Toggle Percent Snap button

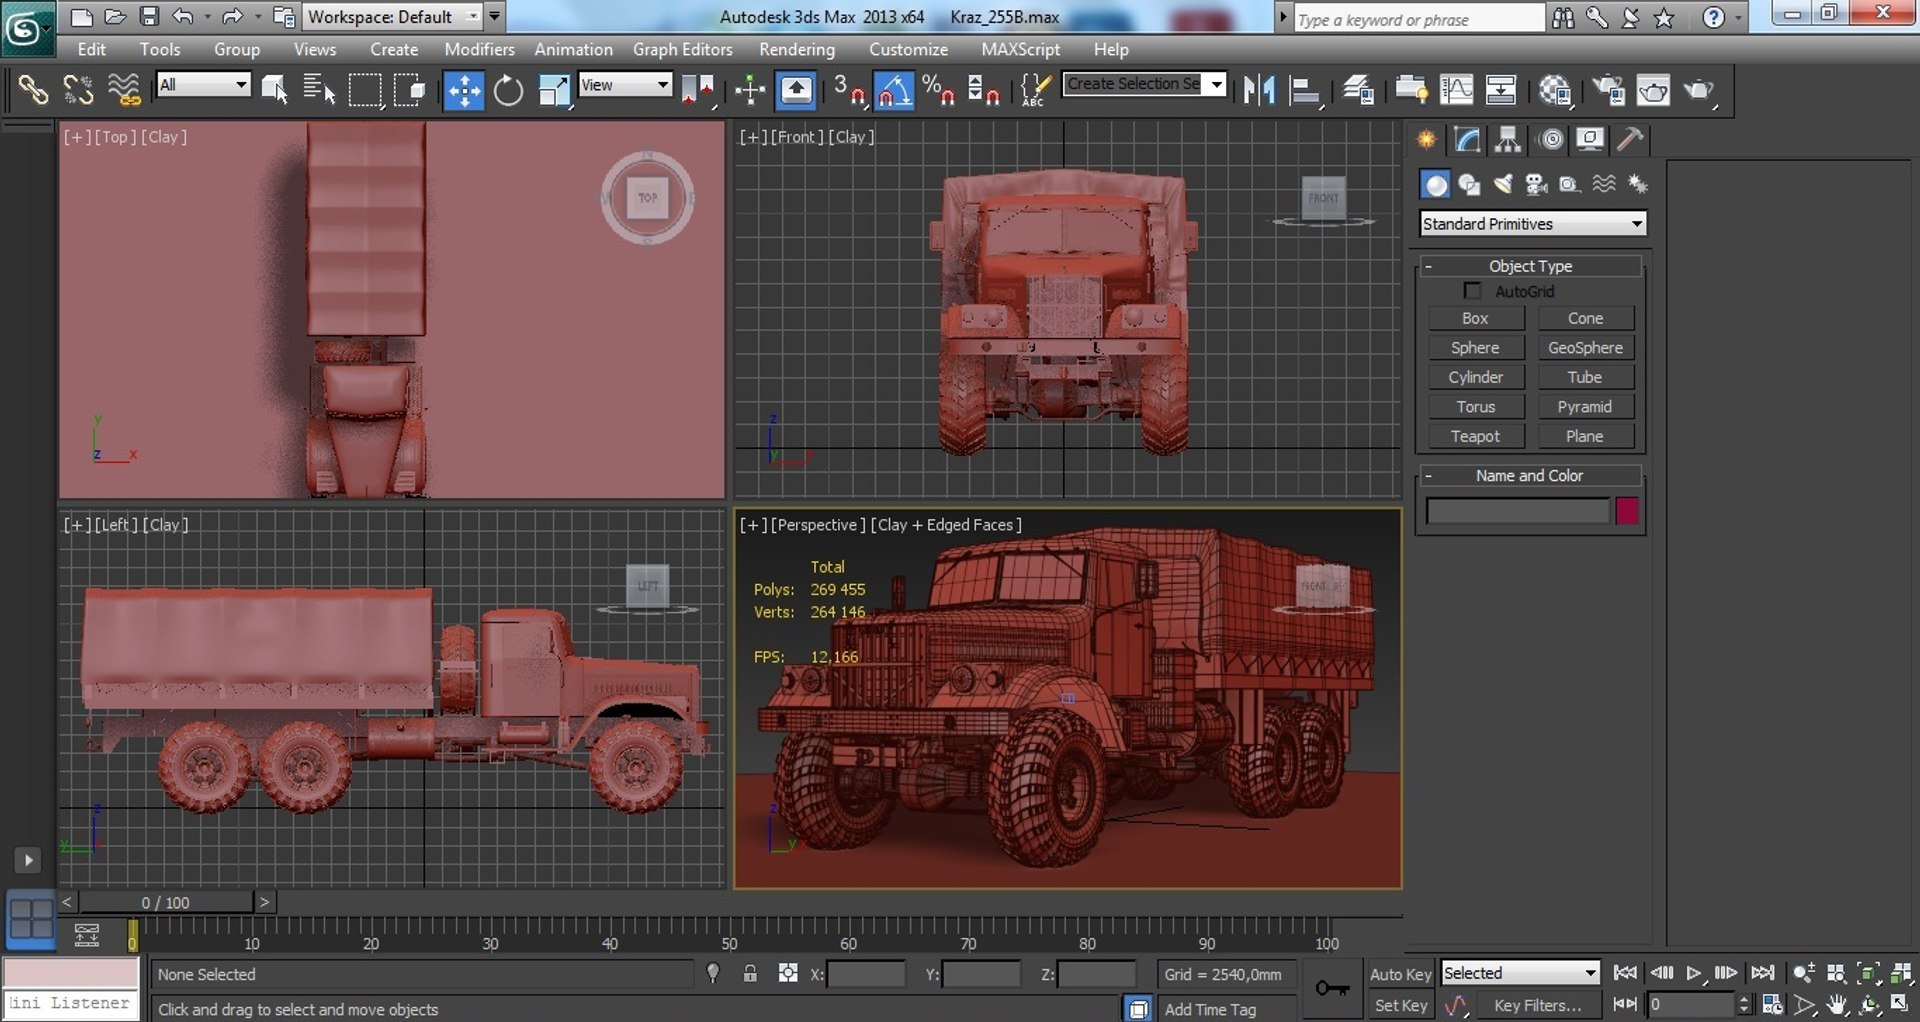tap(938, 91)
